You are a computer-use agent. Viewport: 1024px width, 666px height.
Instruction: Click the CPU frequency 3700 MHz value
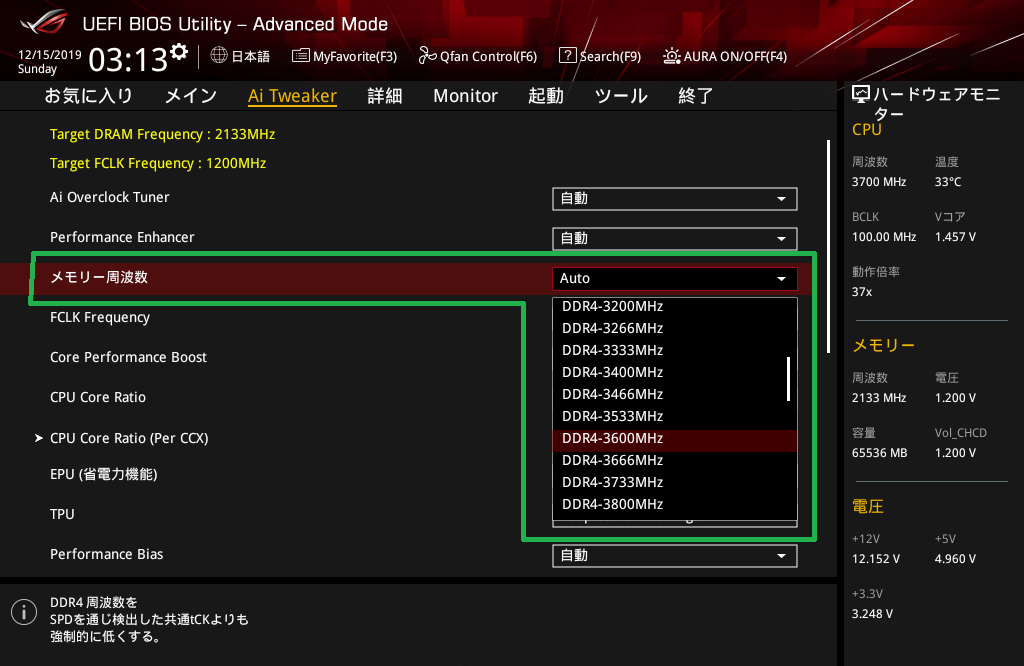pos(879,182)
